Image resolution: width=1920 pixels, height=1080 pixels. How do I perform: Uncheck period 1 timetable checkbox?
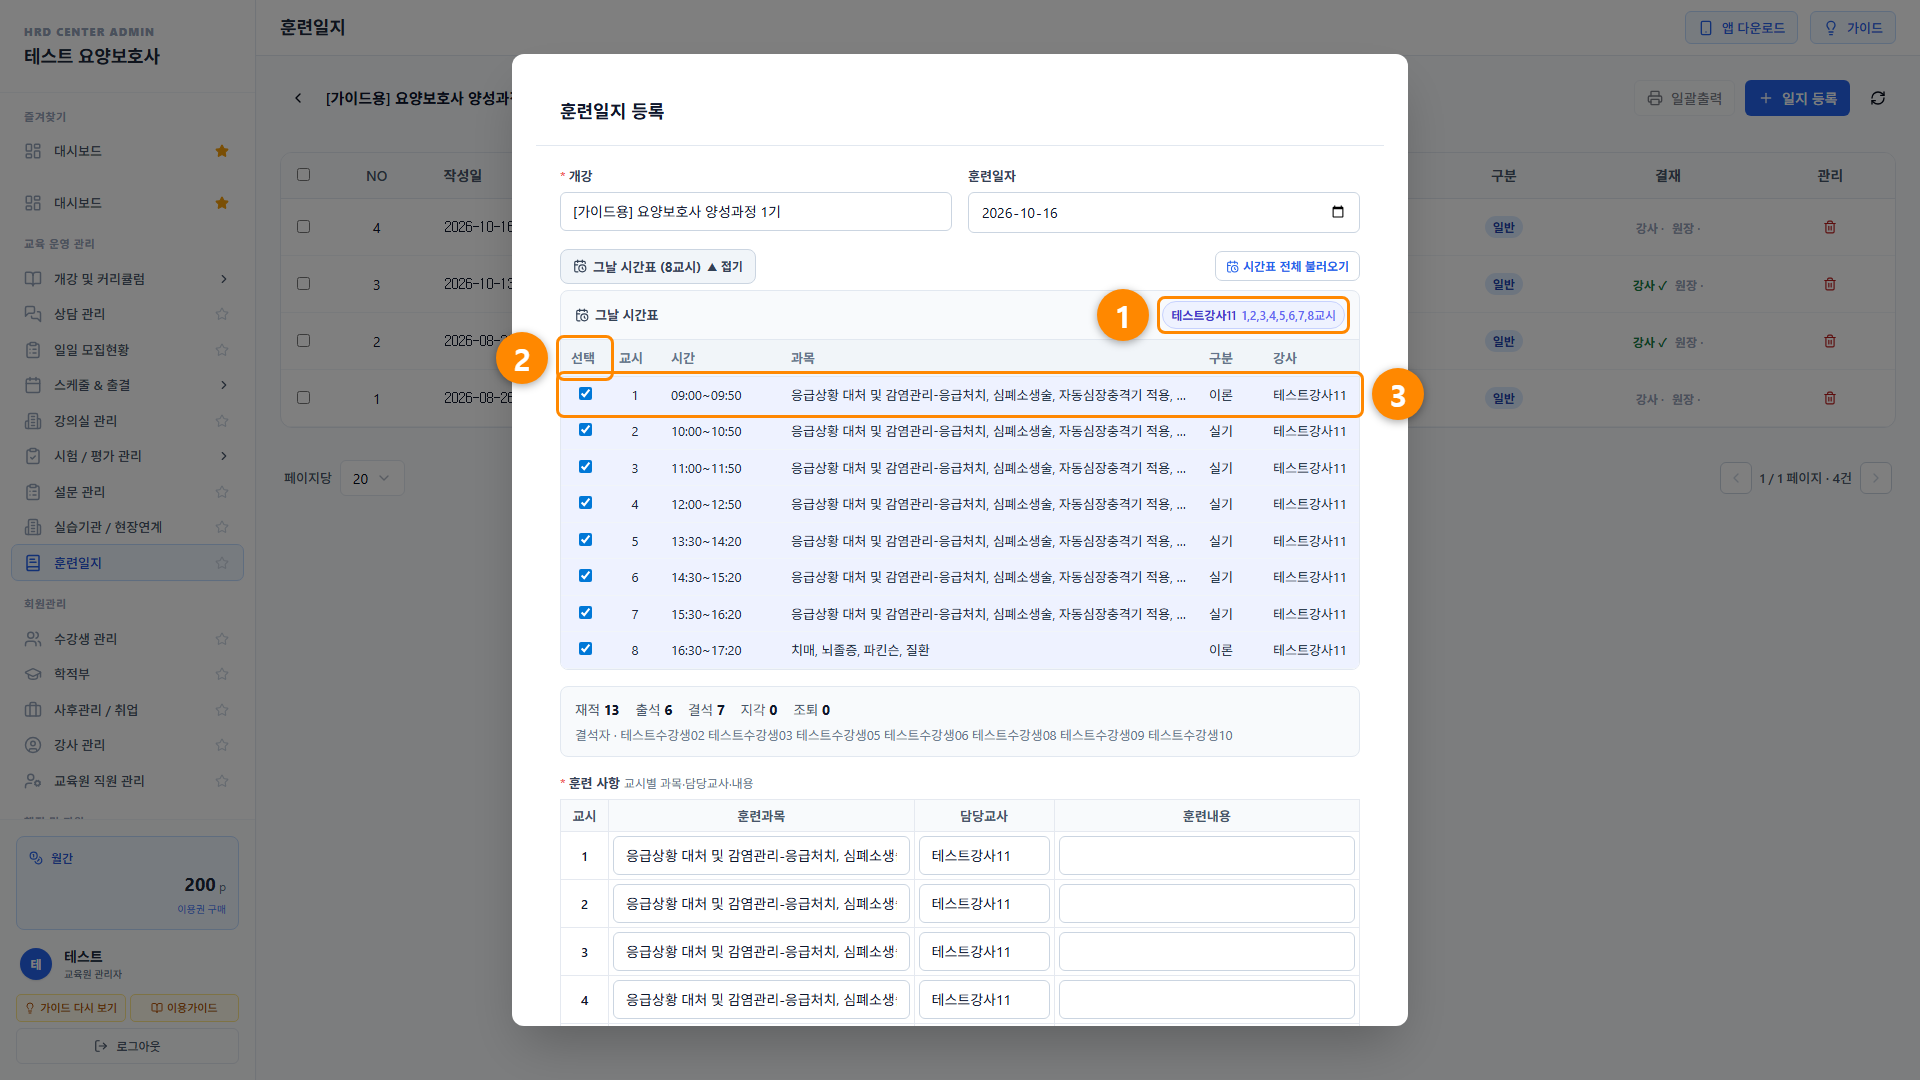point(585,394)
